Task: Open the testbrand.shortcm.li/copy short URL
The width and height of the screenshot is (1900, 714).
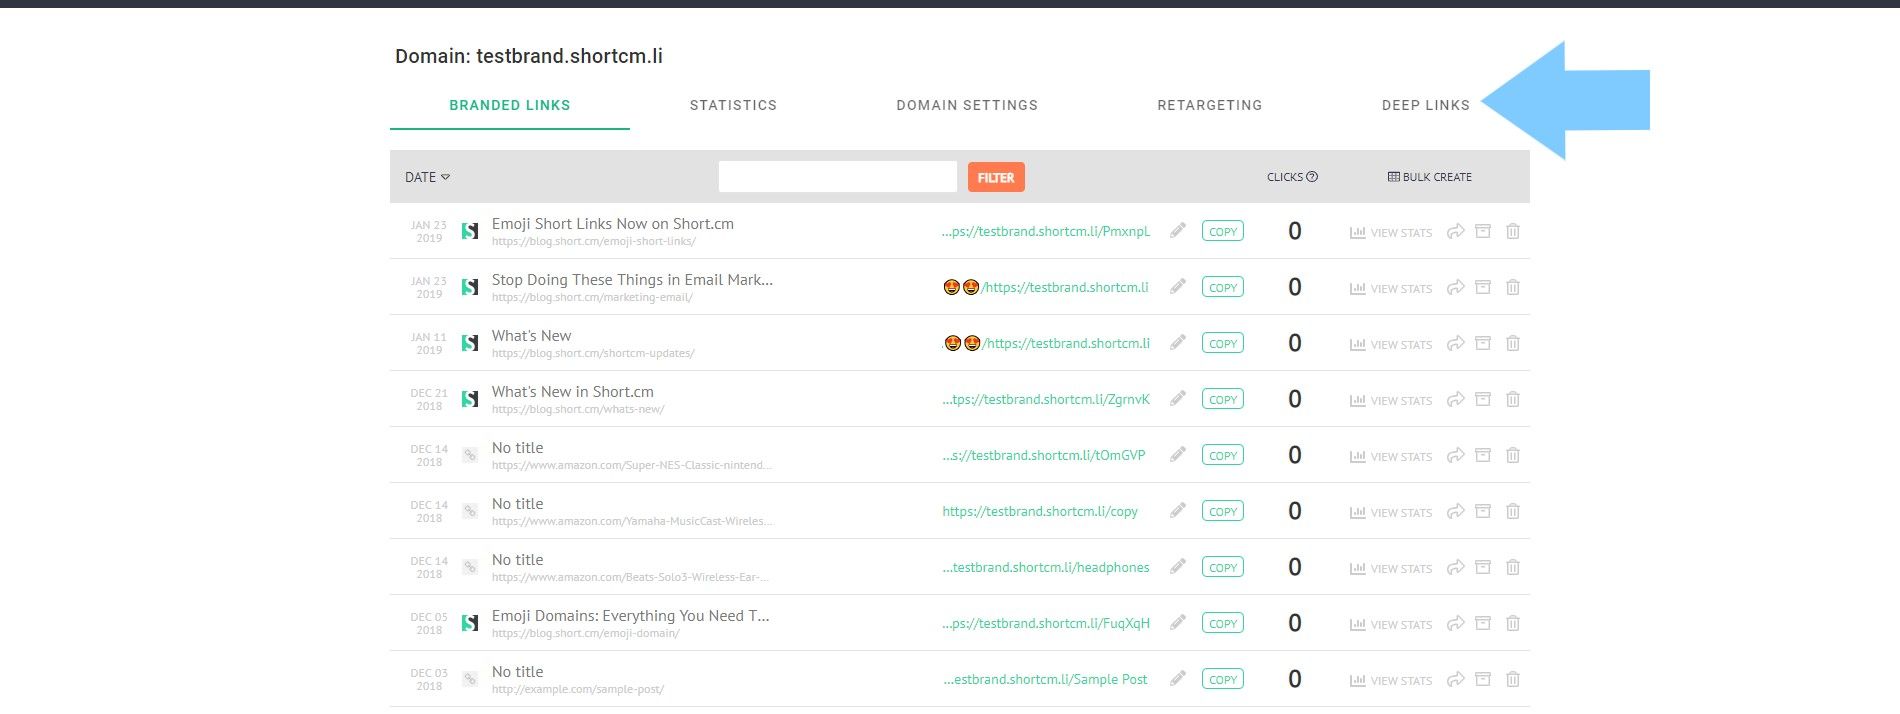Action: point(1040,511)
